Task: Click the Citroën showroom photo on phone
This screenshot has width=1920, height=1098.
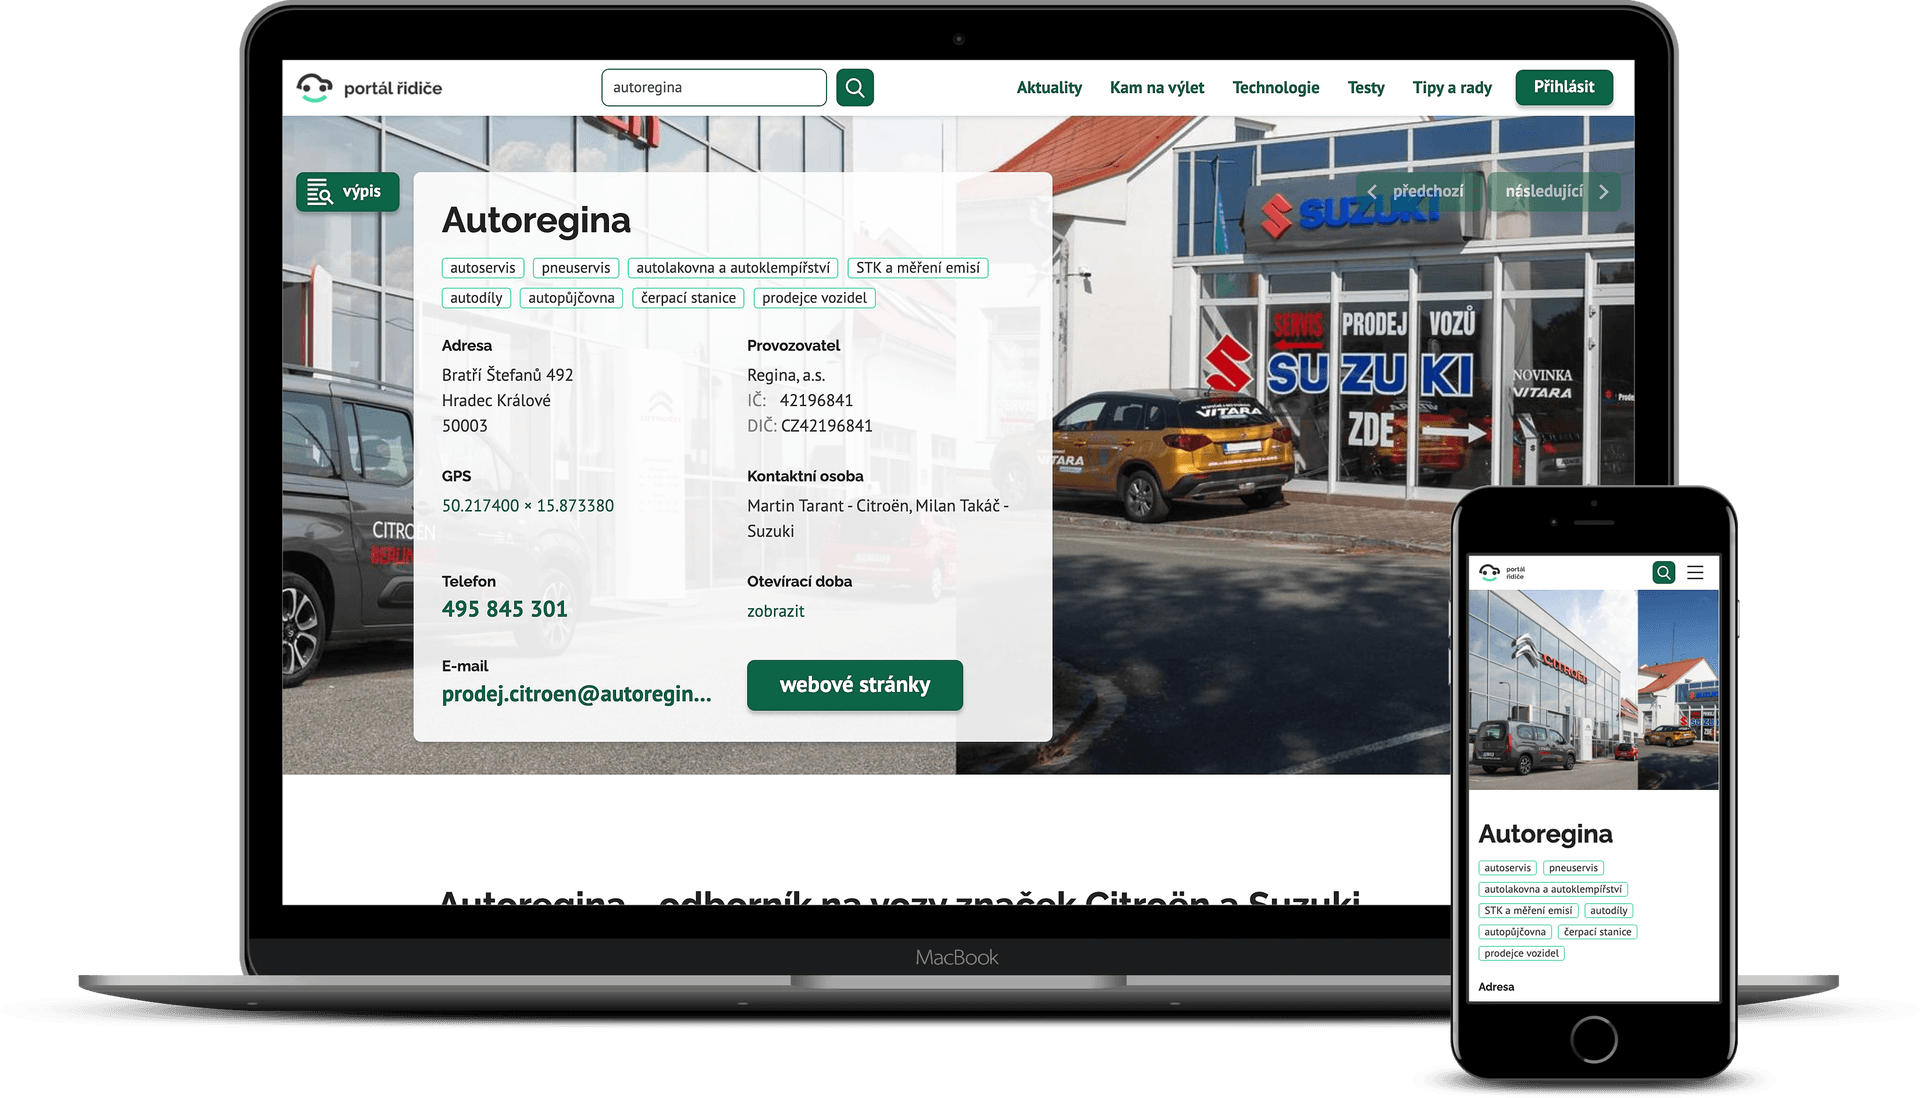Action: coord(1552,690)
